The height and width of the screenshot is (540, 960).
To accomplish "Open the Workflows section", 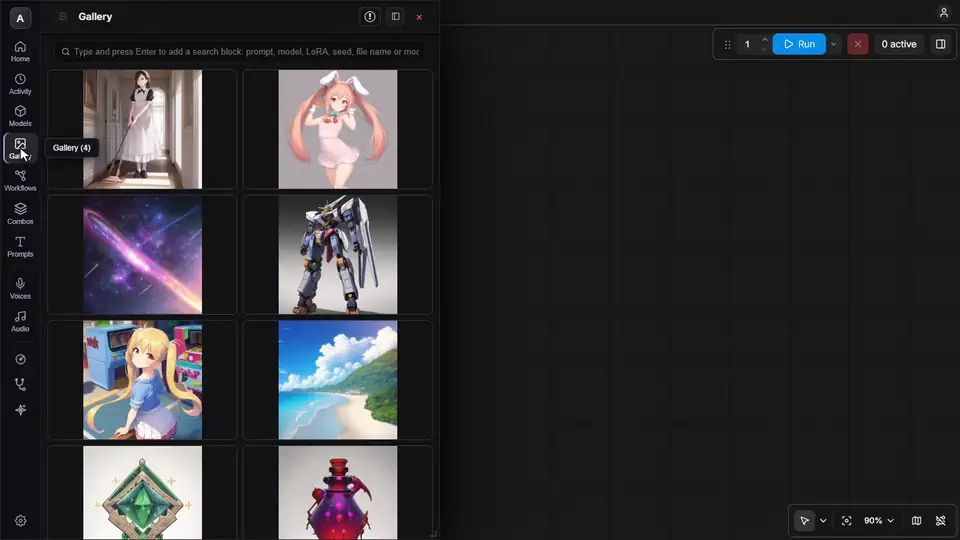I will (20, 181).
